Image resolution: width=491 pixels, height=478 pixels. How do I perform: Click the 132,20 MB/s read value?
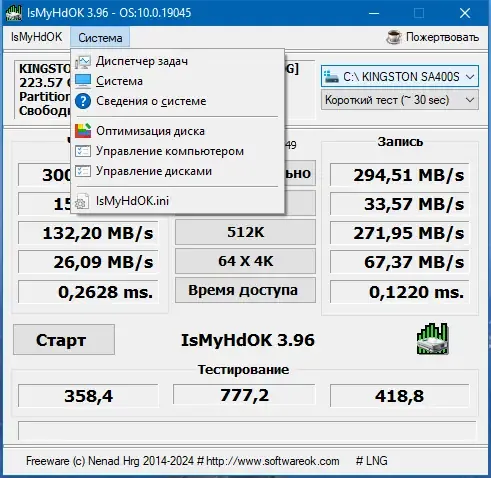(x=88, y=233)
